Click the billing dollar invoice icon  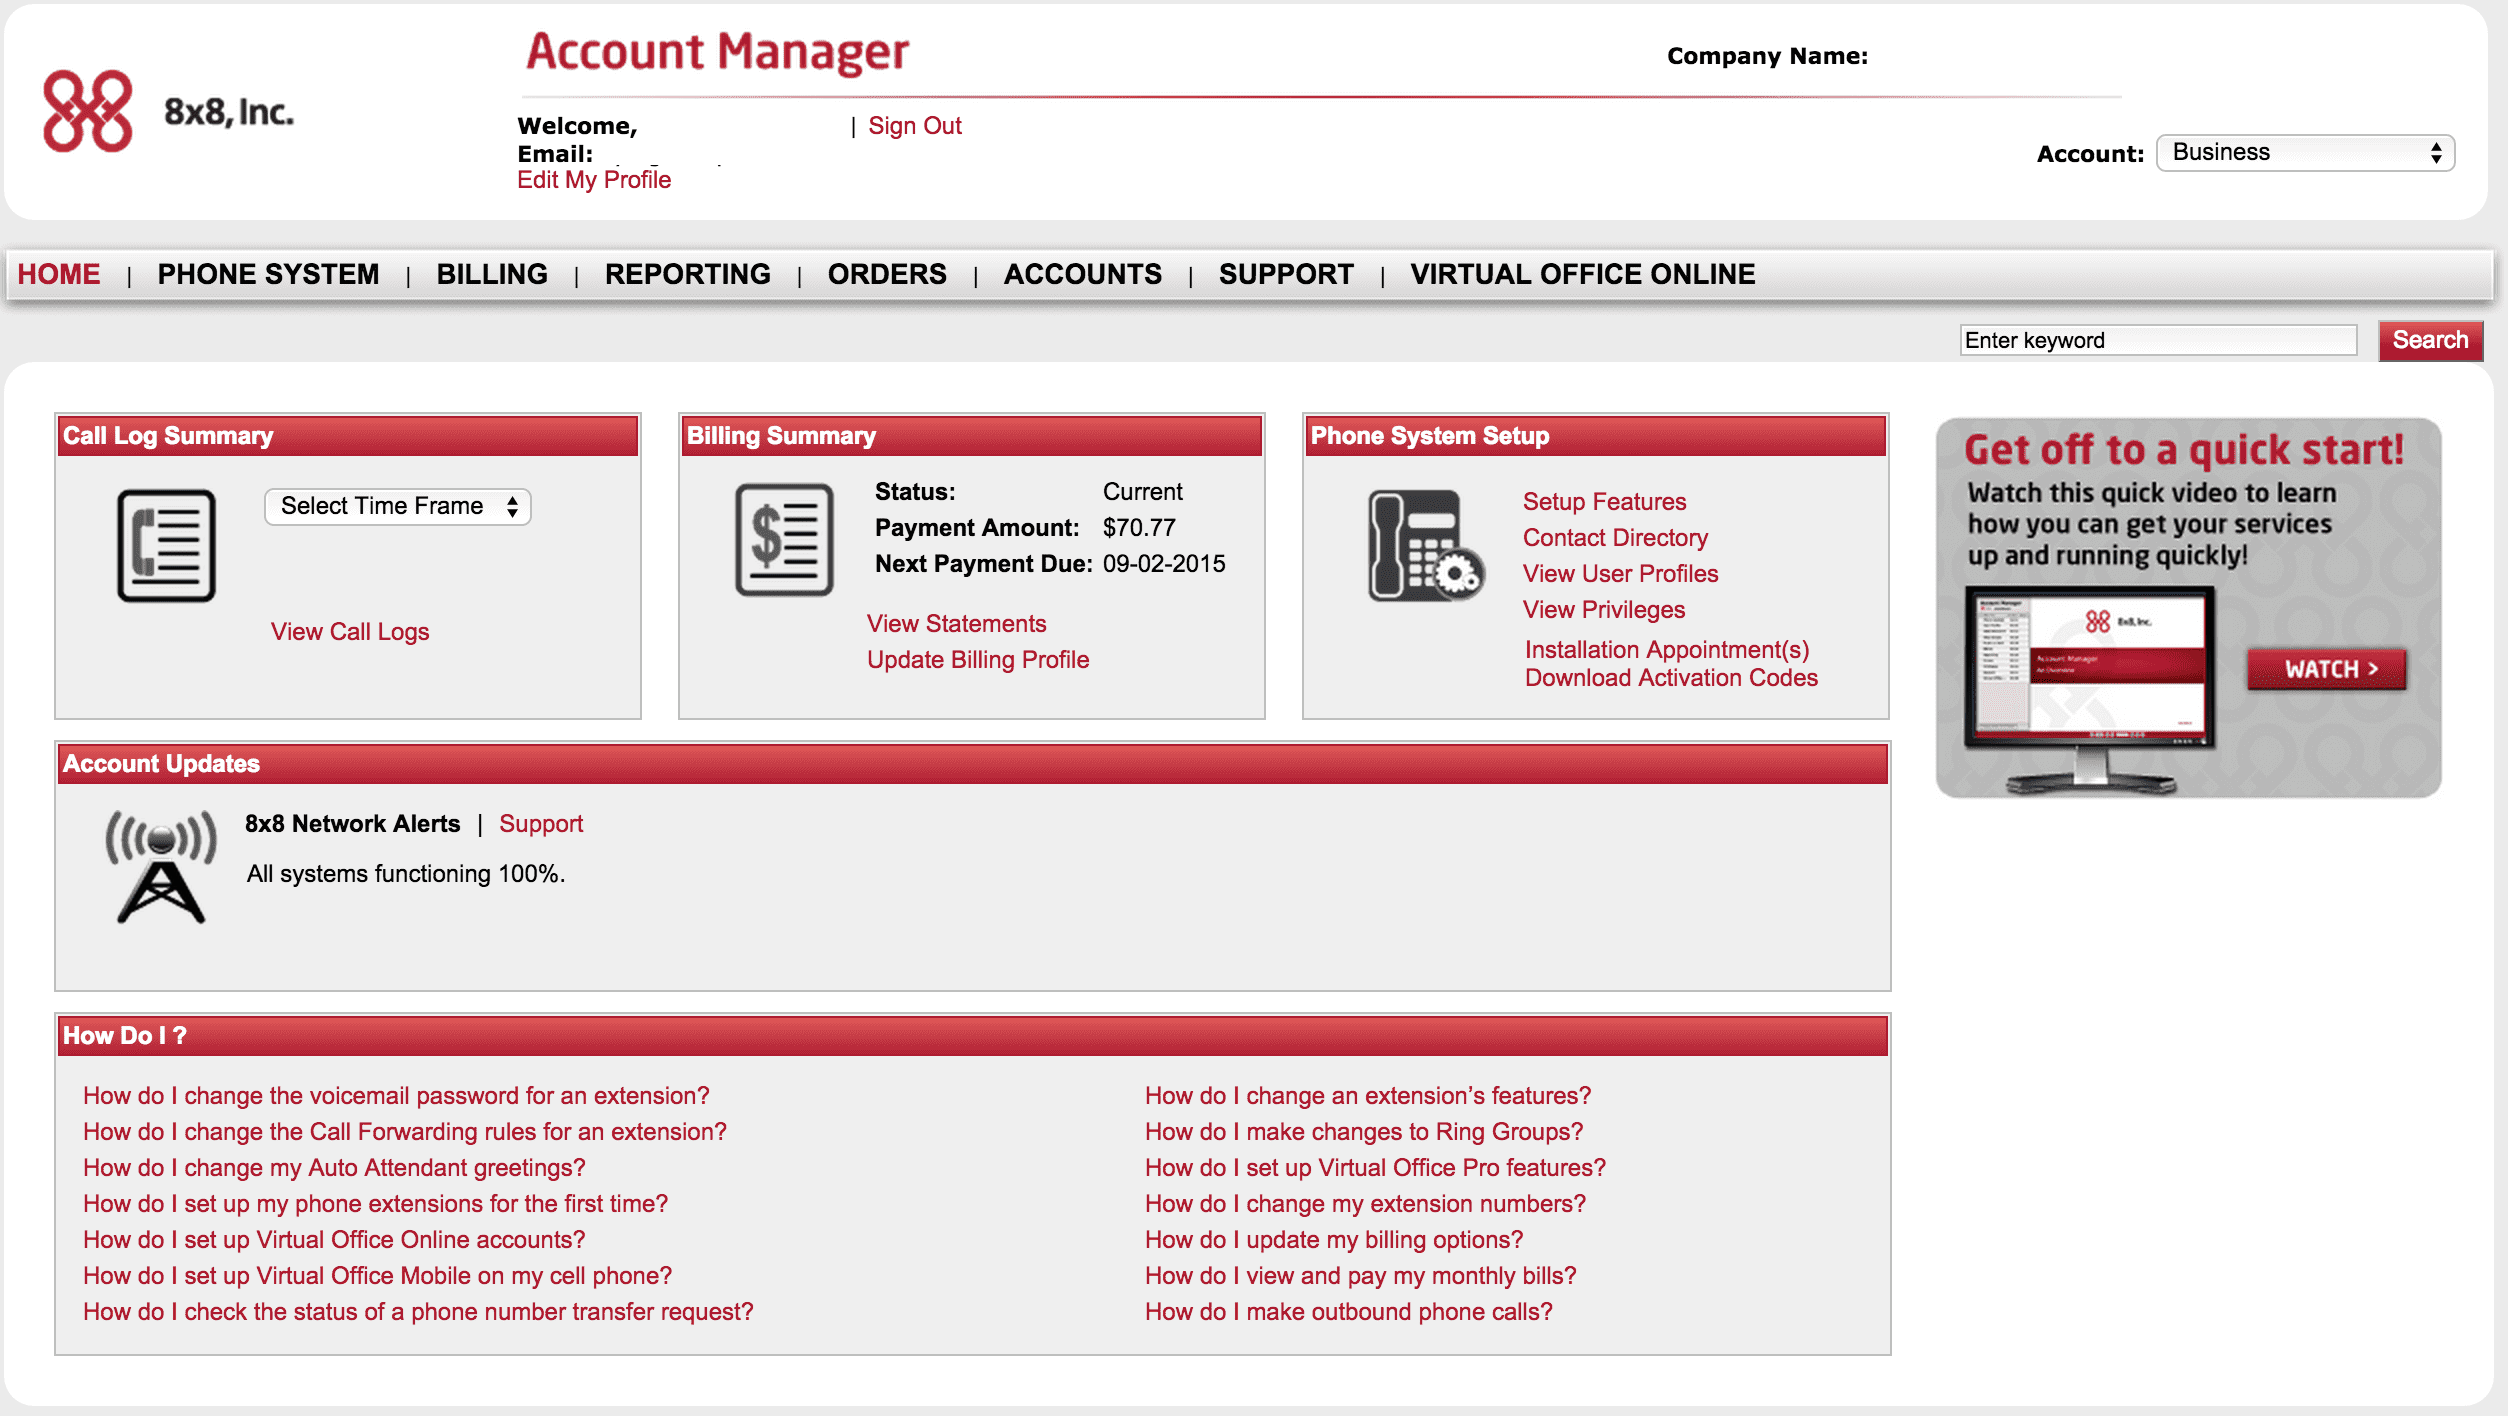pos(784,540)
